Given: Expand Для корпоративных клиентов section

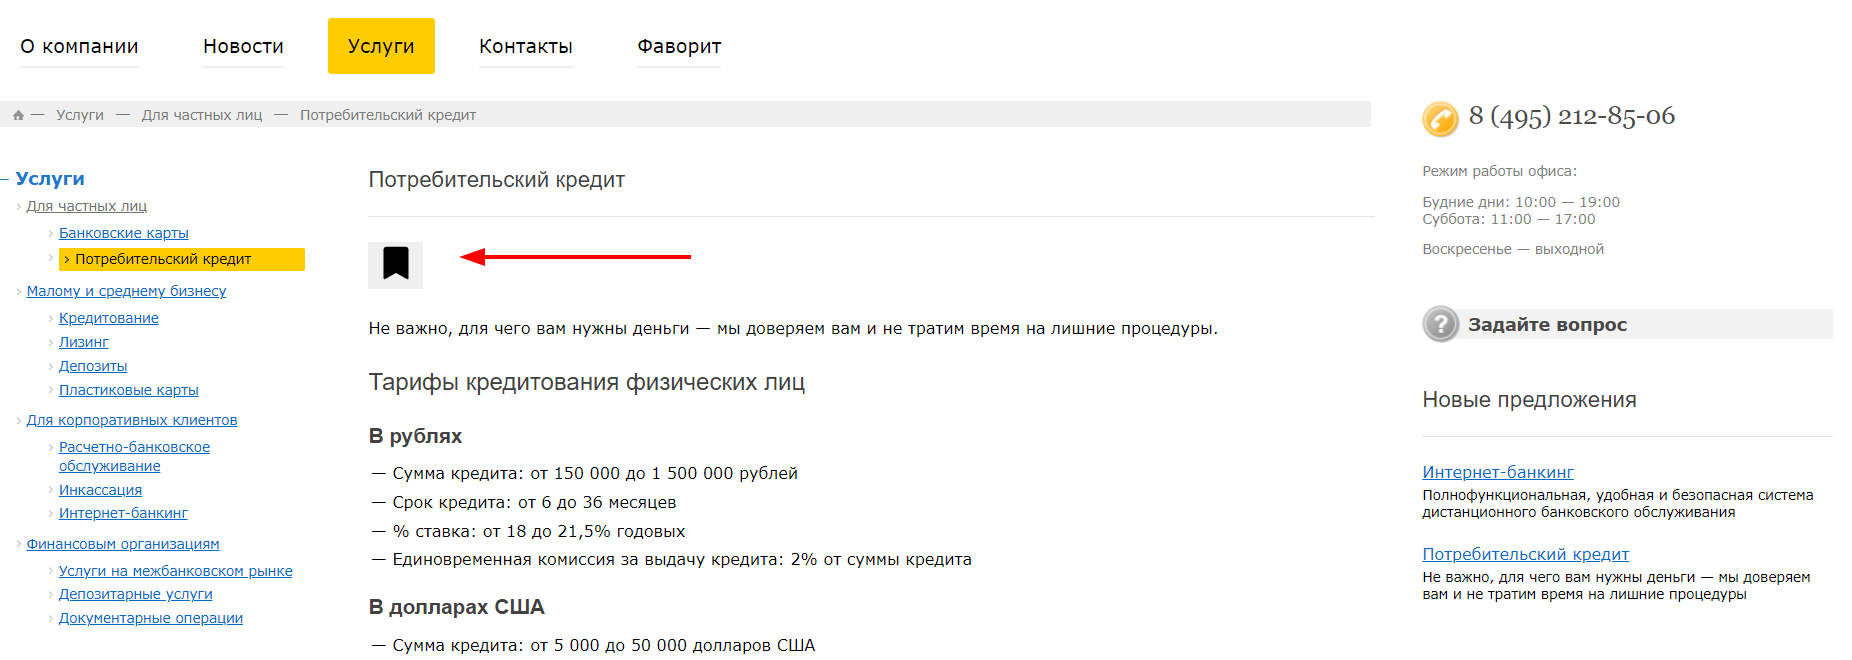Looking at the screenshot, I should coord(132,420).
